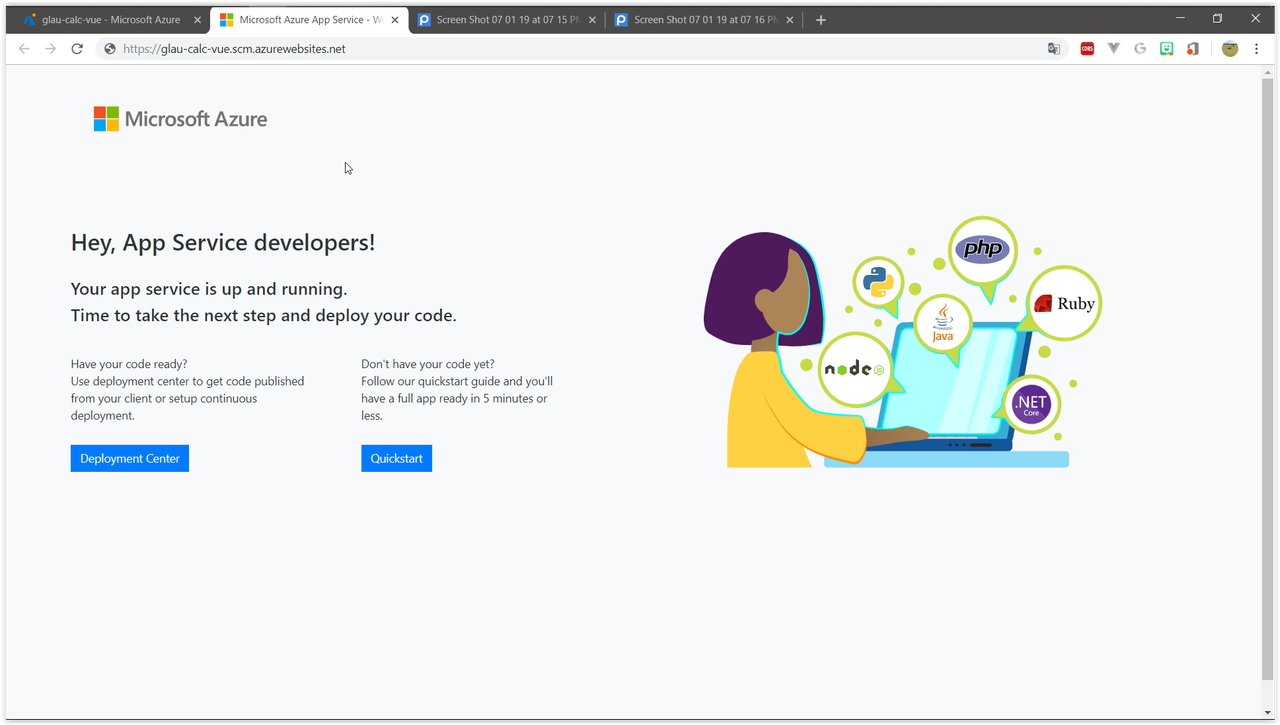Open the Chrome profile avatar

[1230, 48]
